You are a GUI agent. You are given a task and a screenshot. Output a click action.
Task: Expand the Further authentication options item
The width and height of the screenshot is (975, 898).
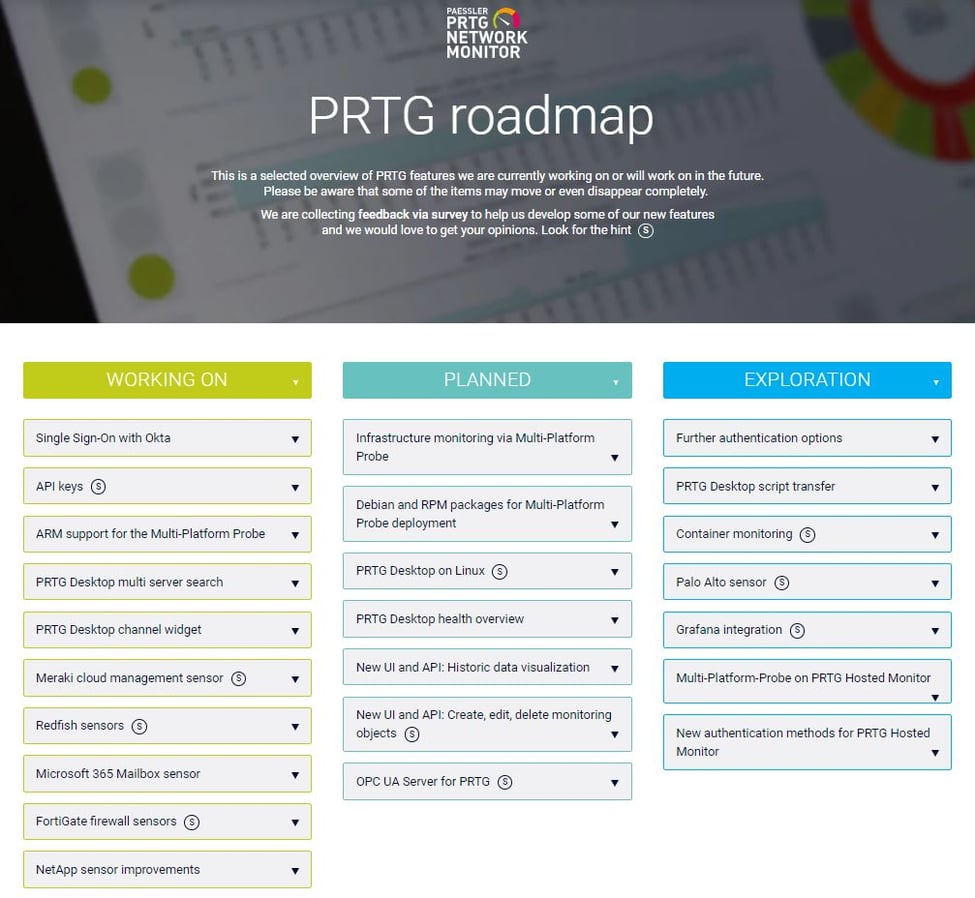pos(935,438)
